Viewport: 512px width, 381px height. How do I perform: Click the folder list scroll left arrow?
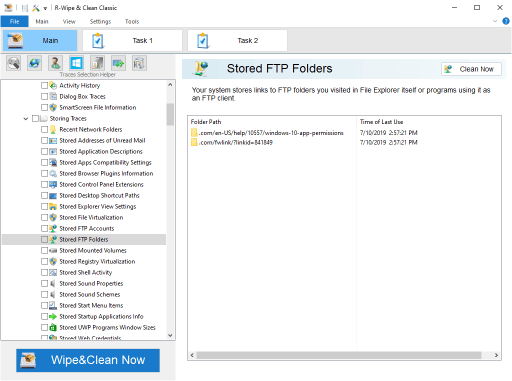[x=192, y=355]
